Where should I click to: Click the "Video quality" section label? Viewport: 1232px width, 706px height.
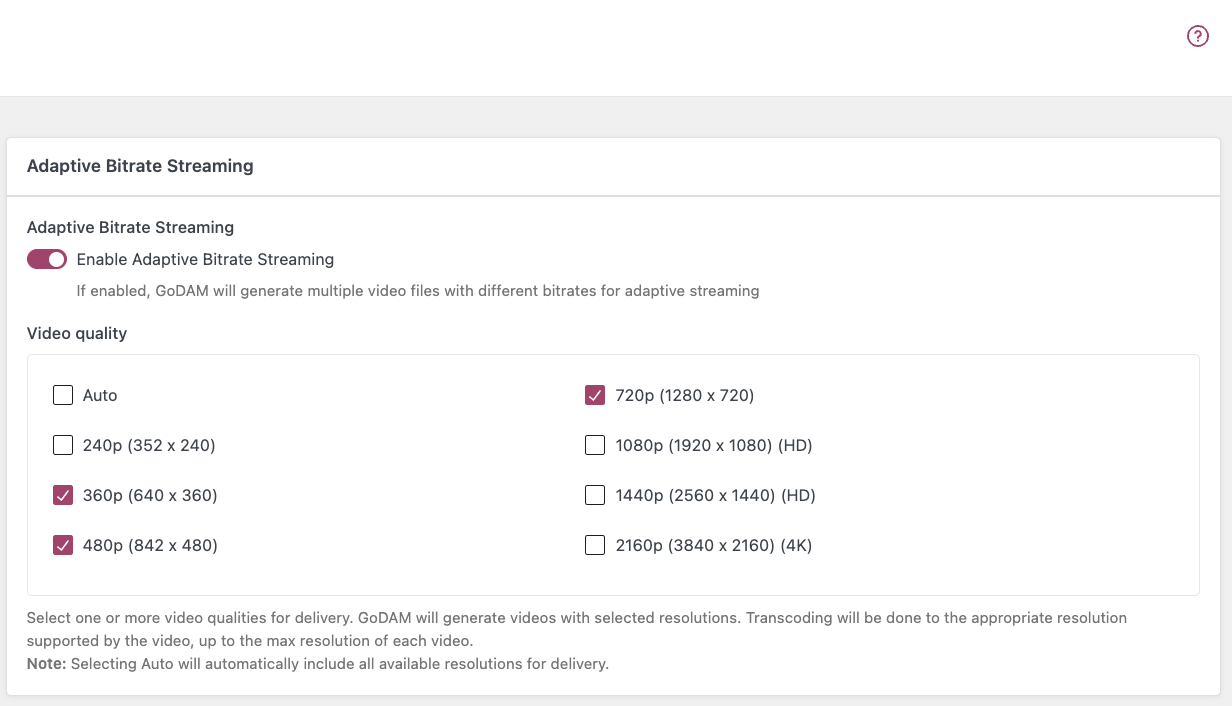(77, 333)
